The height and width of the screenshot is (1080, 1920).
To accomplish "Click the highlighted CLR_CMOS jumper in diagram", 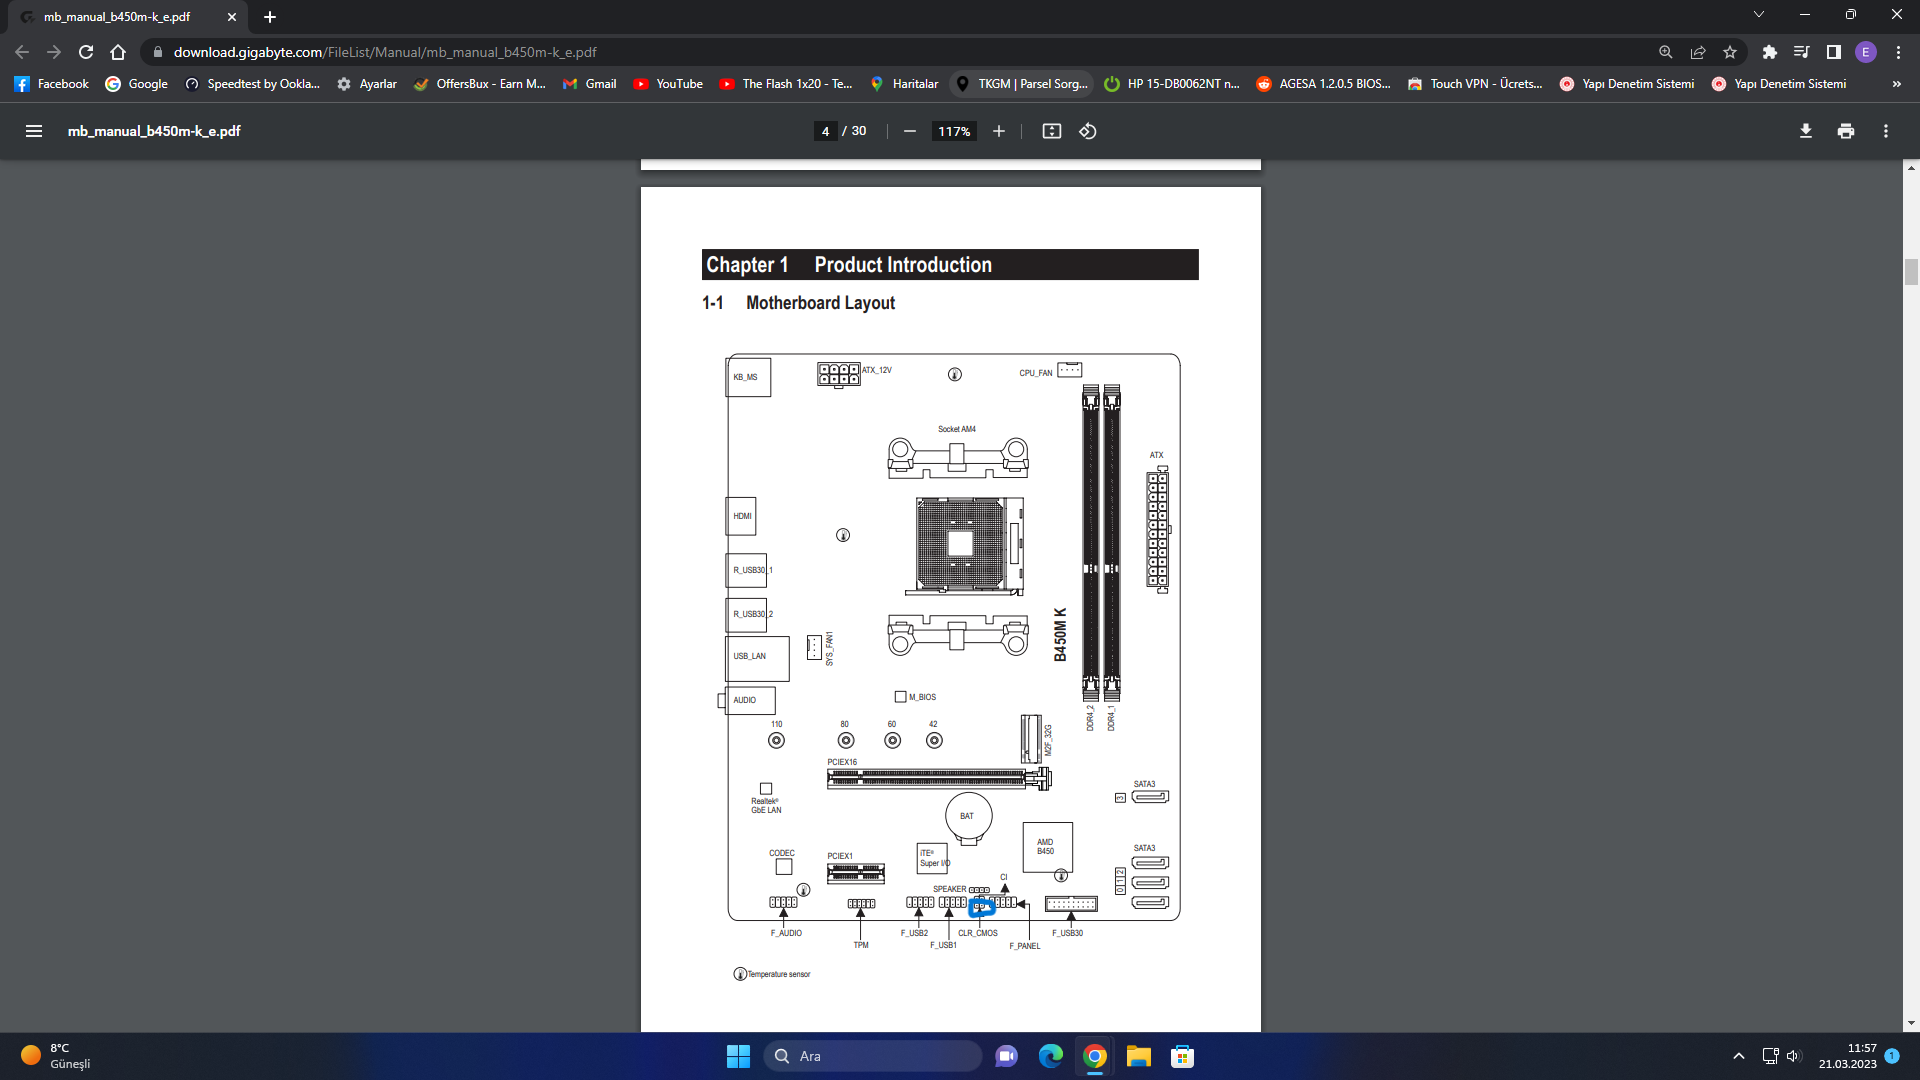I will pos(981,907).
